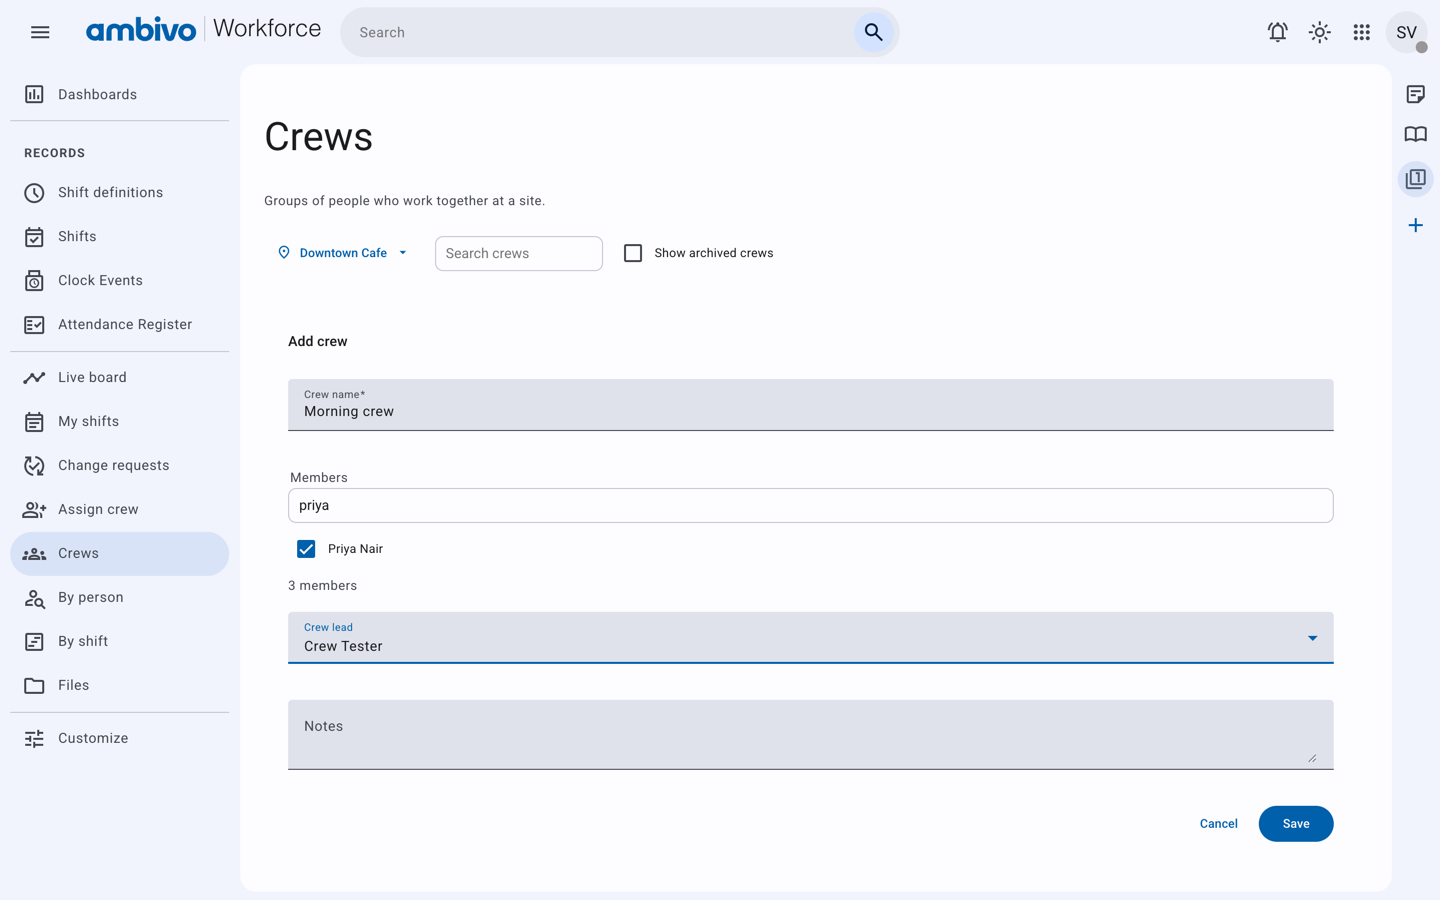Screen dimensions: 1440x900
Task: Click the ambivo Workforce logo
Action: click(x=203, y=30)
